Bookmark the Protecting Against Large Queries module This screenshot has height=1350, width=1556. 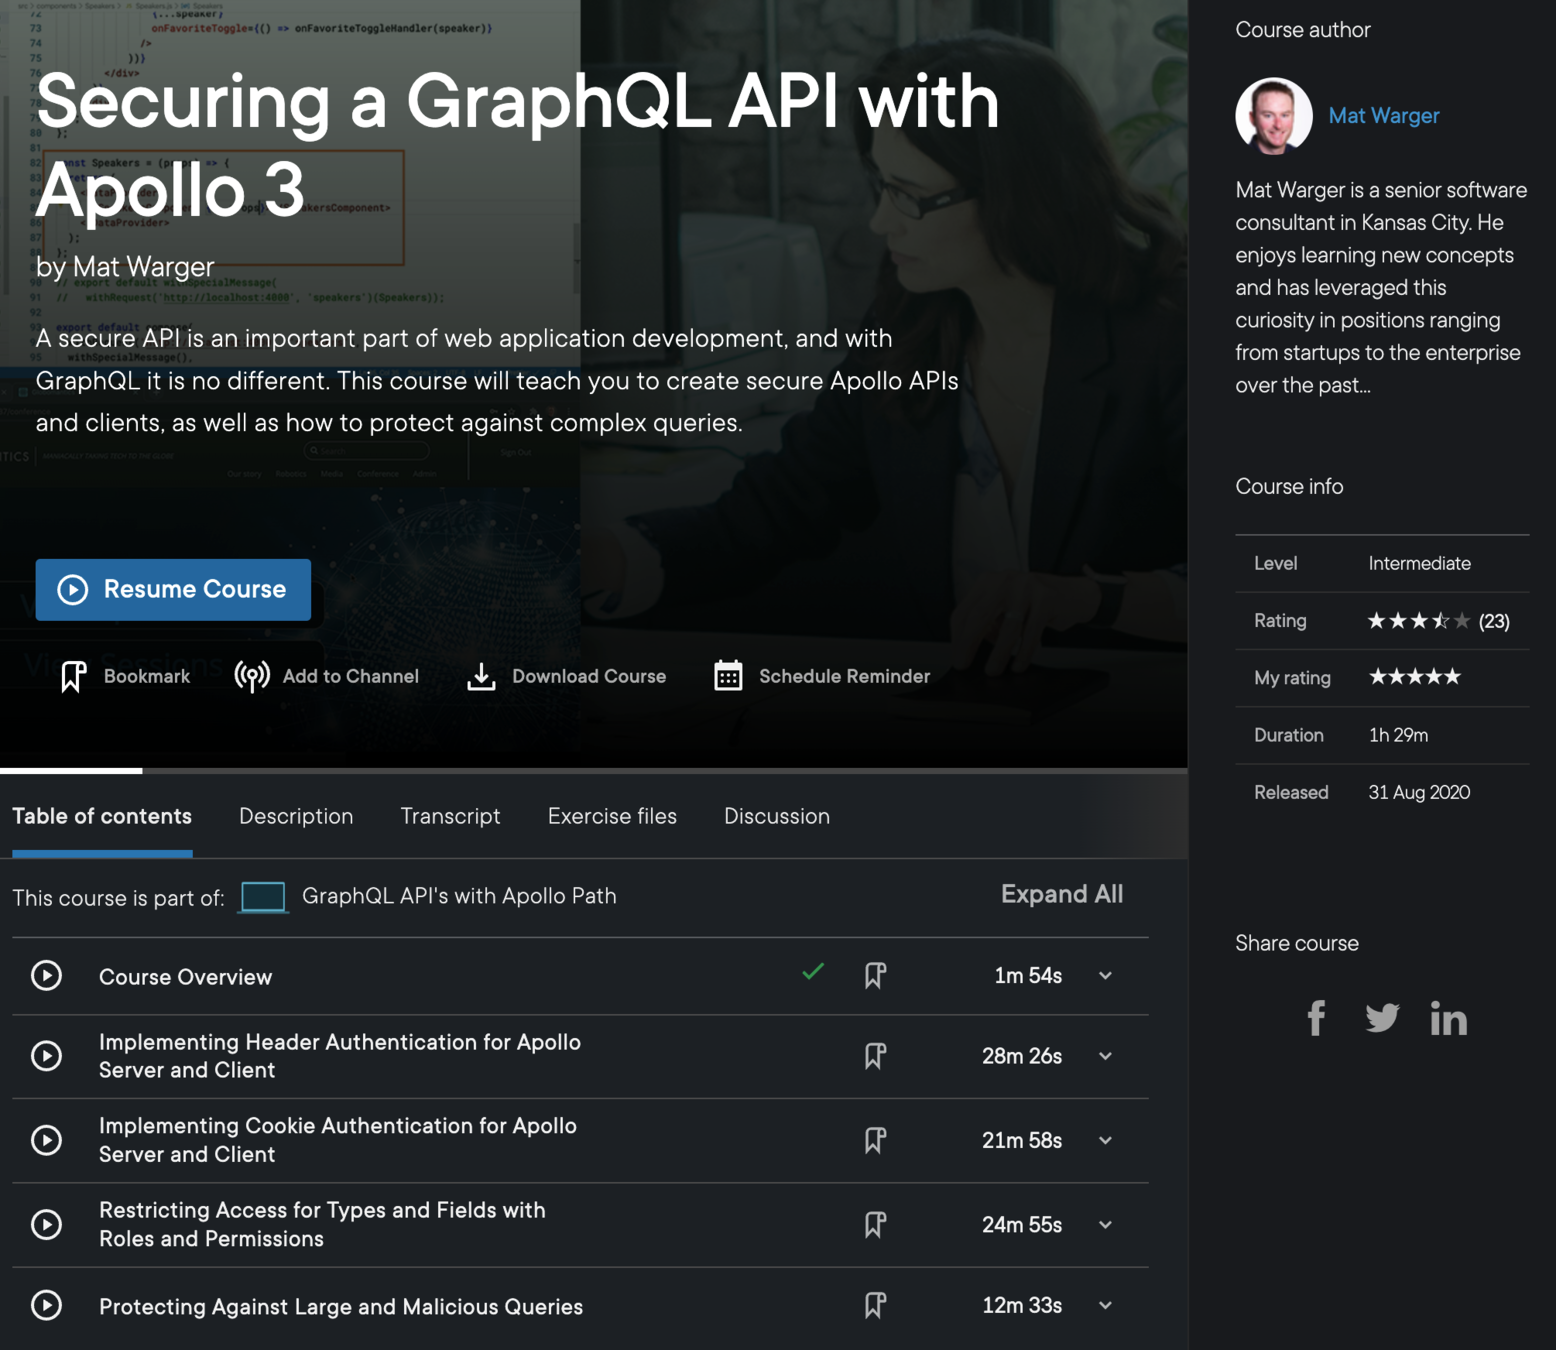(x=875, y=1305)
